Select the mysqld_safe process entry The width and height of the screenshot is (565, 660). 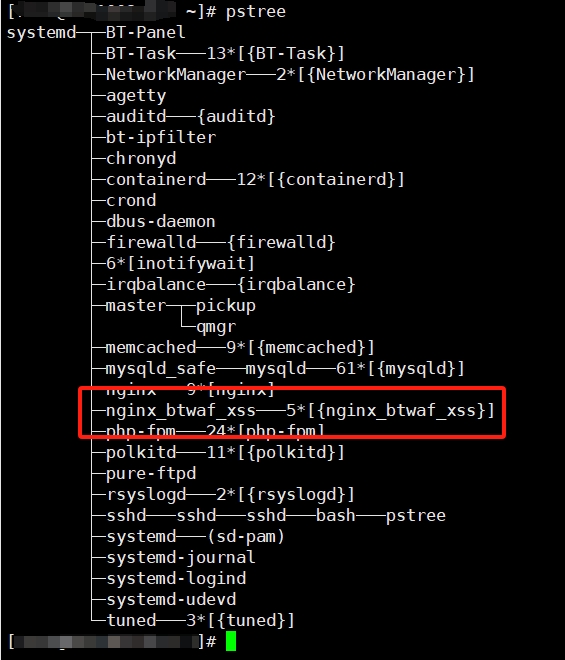click(160, 369)
